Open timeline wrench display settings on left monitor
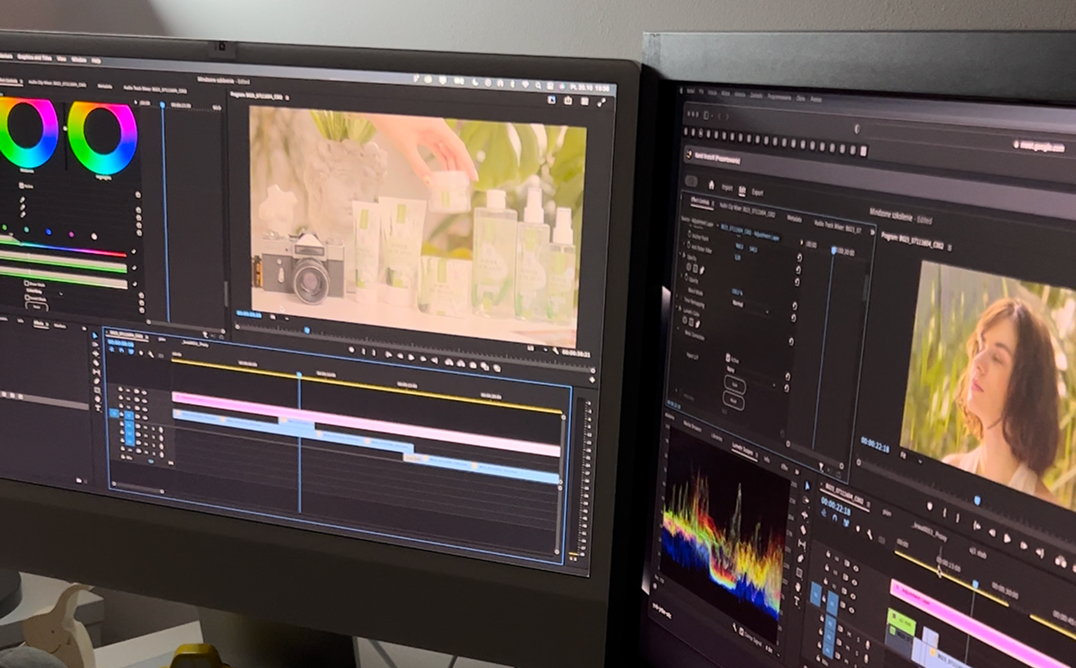 point(151,354)
